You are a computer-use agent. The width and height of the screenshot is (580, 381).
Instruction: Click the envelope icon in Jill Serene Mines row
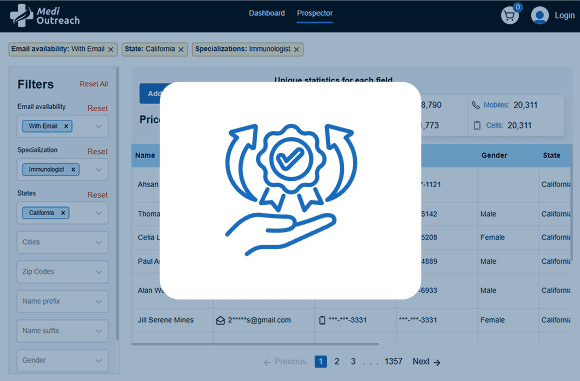tap(220, 320)
